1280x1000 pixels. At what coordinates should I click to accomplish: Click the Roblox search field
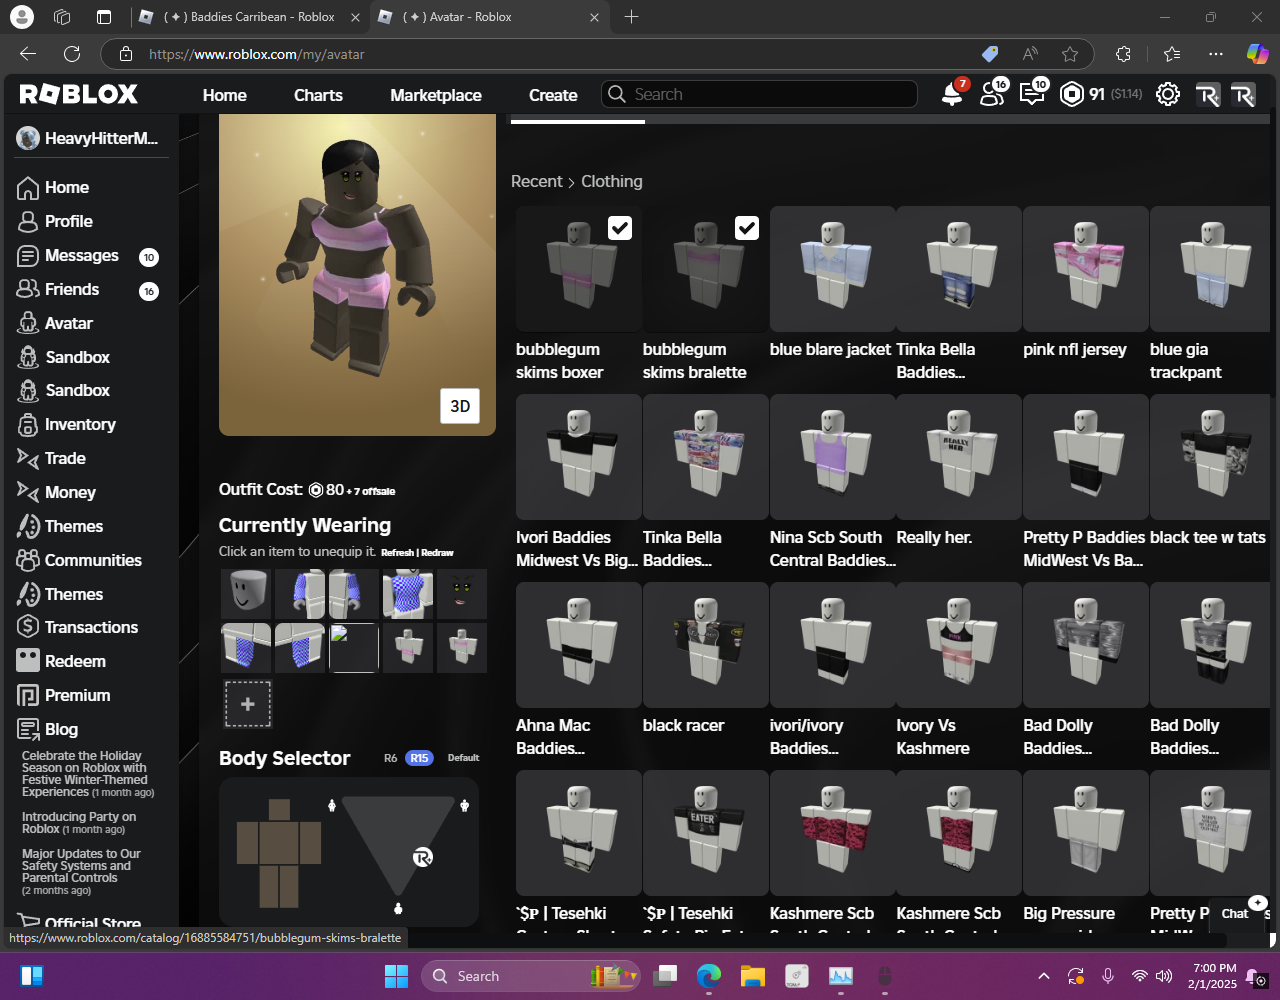(760, 94)
